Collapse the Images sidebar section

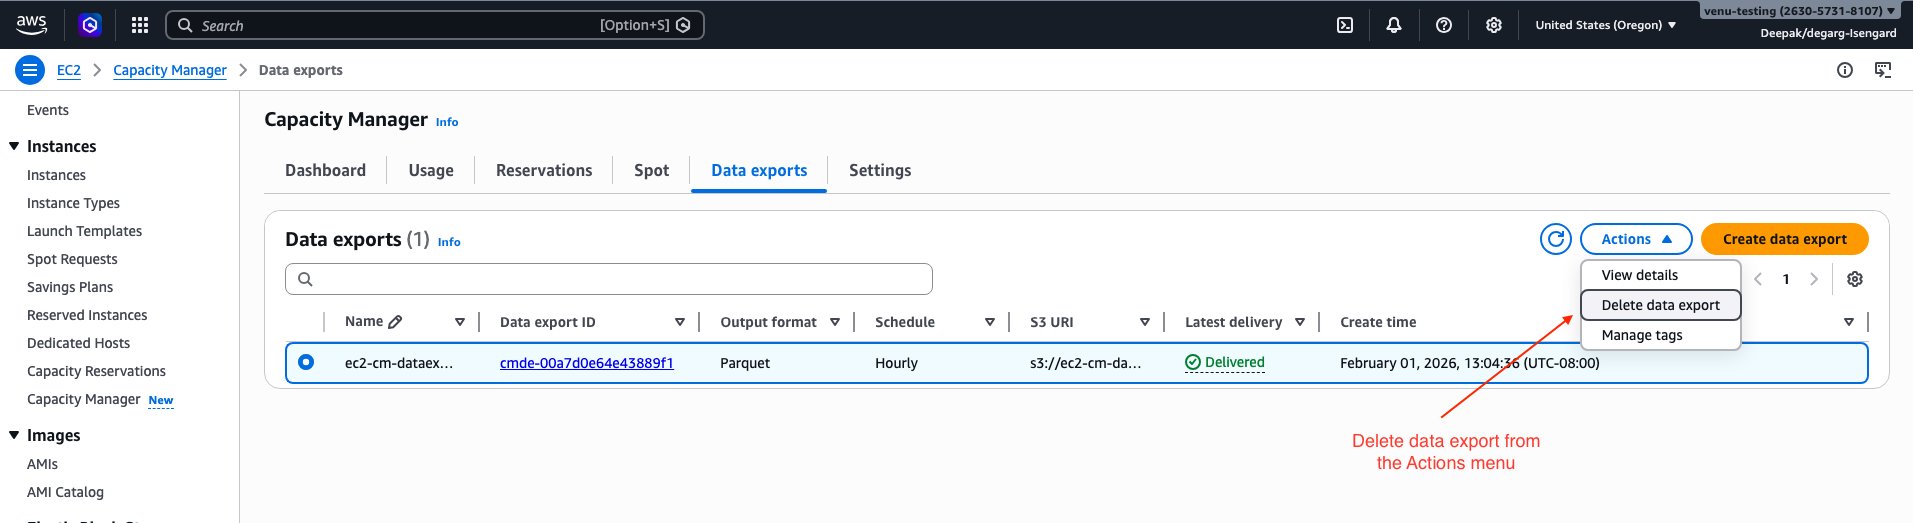14,435
